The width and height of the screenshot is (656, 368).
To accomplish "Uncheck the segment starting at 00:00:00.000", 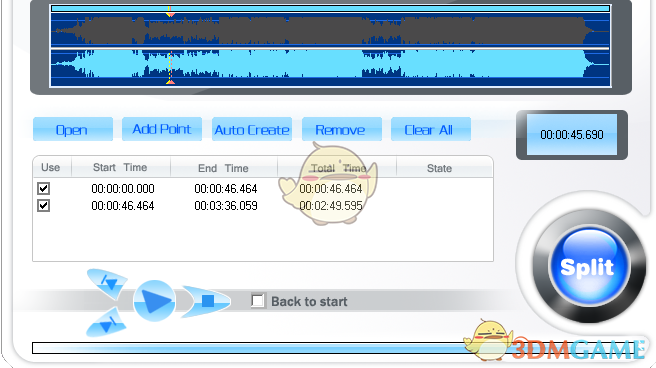I will [44, 189].
